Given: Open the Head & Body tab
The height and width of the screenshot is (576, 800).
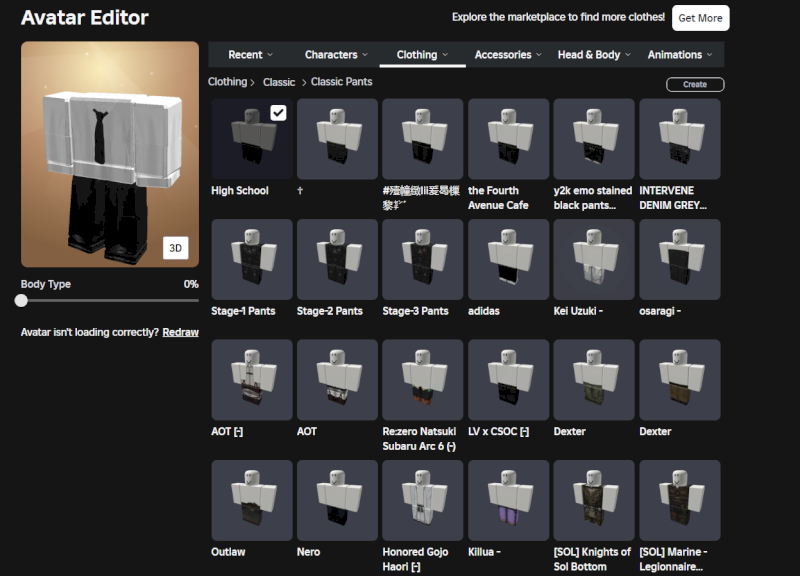Looking at the screenshot, I should [594, 55].
